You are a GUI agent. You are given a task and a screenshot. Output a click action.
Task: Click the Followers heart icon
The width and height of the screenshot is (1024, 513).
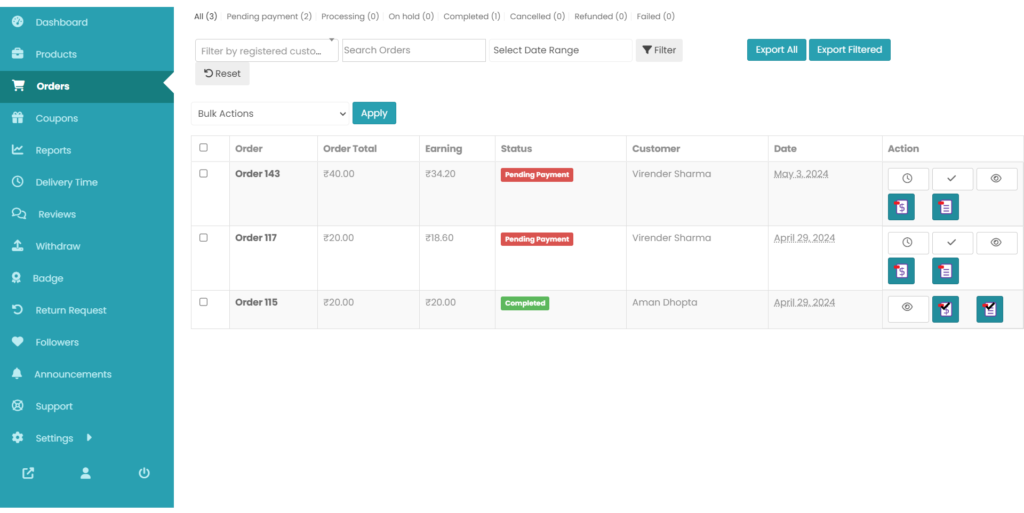tap(18, 341)
